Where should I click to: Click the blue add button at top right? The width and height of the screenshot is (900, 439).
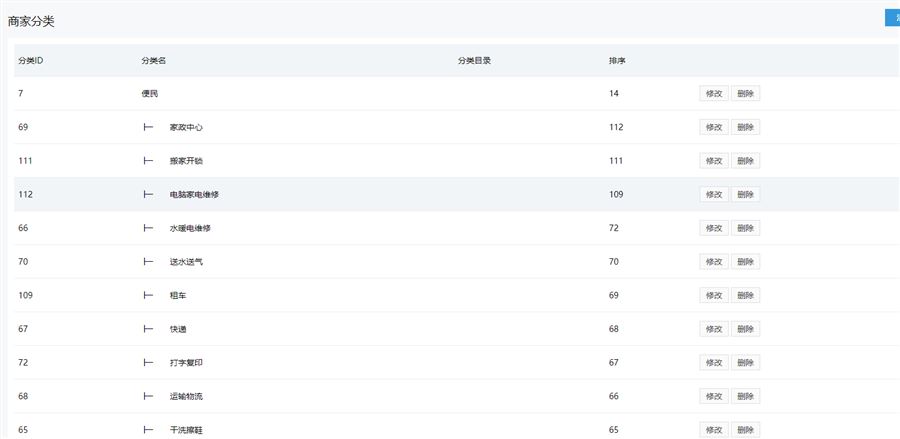[x=892, y=18]
